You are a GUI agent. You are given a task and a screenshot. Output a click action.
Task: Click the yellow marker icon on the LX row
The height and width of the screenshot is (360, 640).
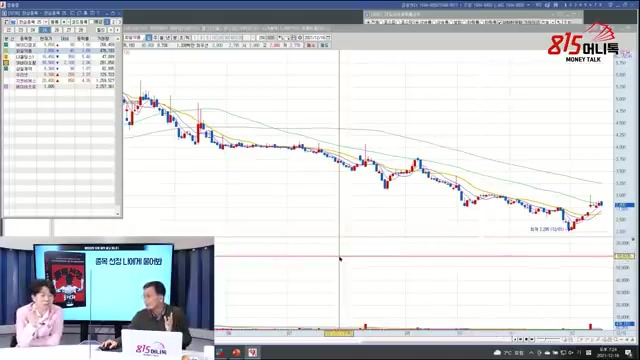click(x=6, y=57)
